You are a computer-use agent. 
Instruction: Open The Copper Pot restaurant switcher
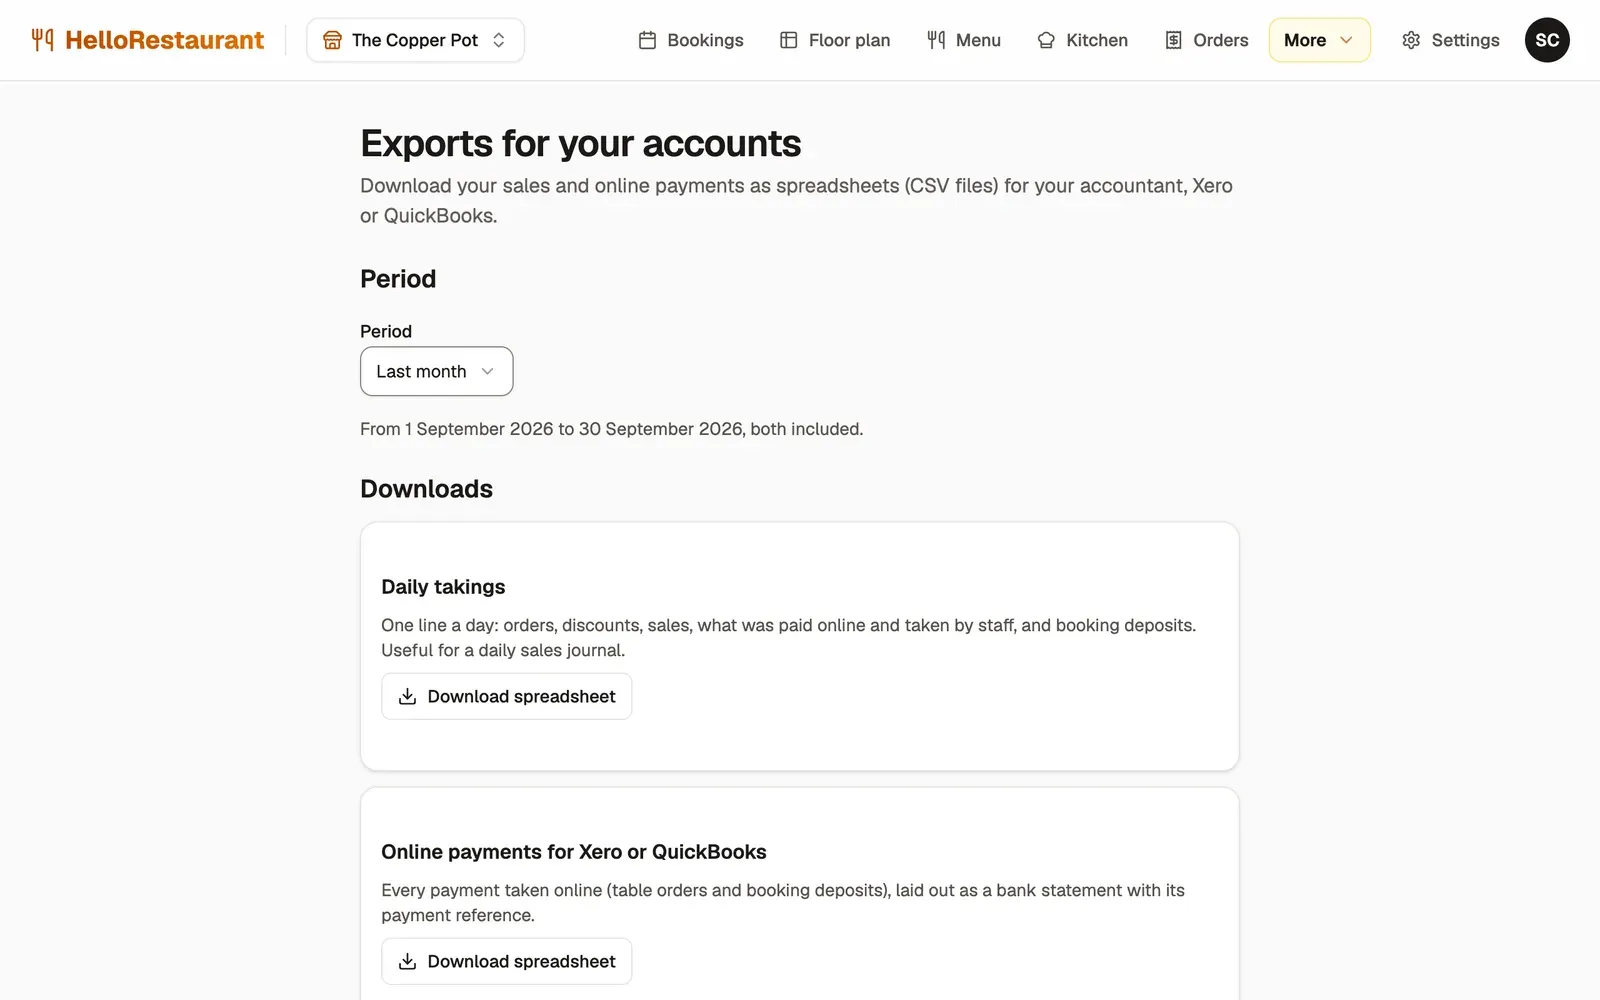coord(415,40)
